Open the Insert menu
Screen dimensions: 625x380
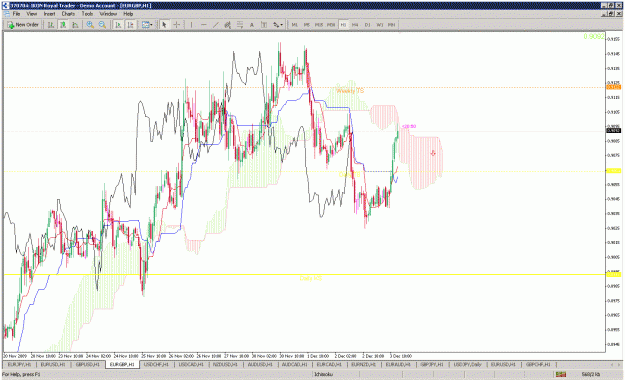pos(49,14)
